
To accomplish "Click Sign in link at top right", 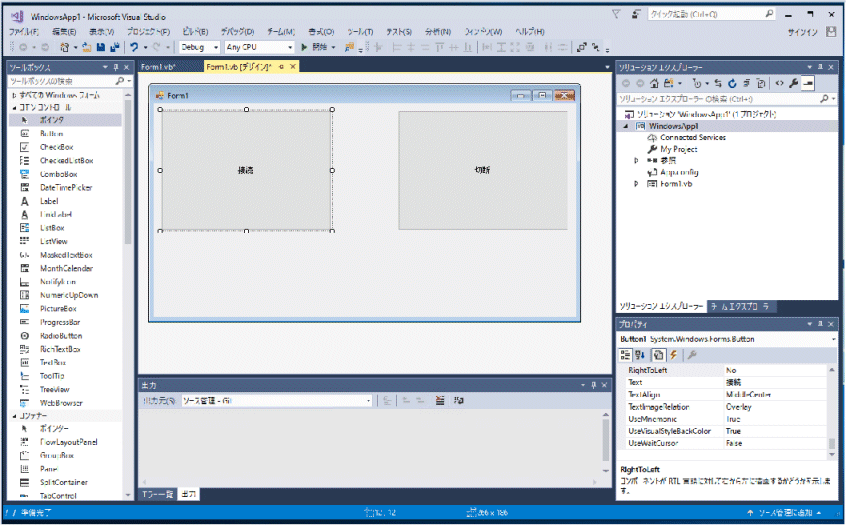I will coord(802,32).
